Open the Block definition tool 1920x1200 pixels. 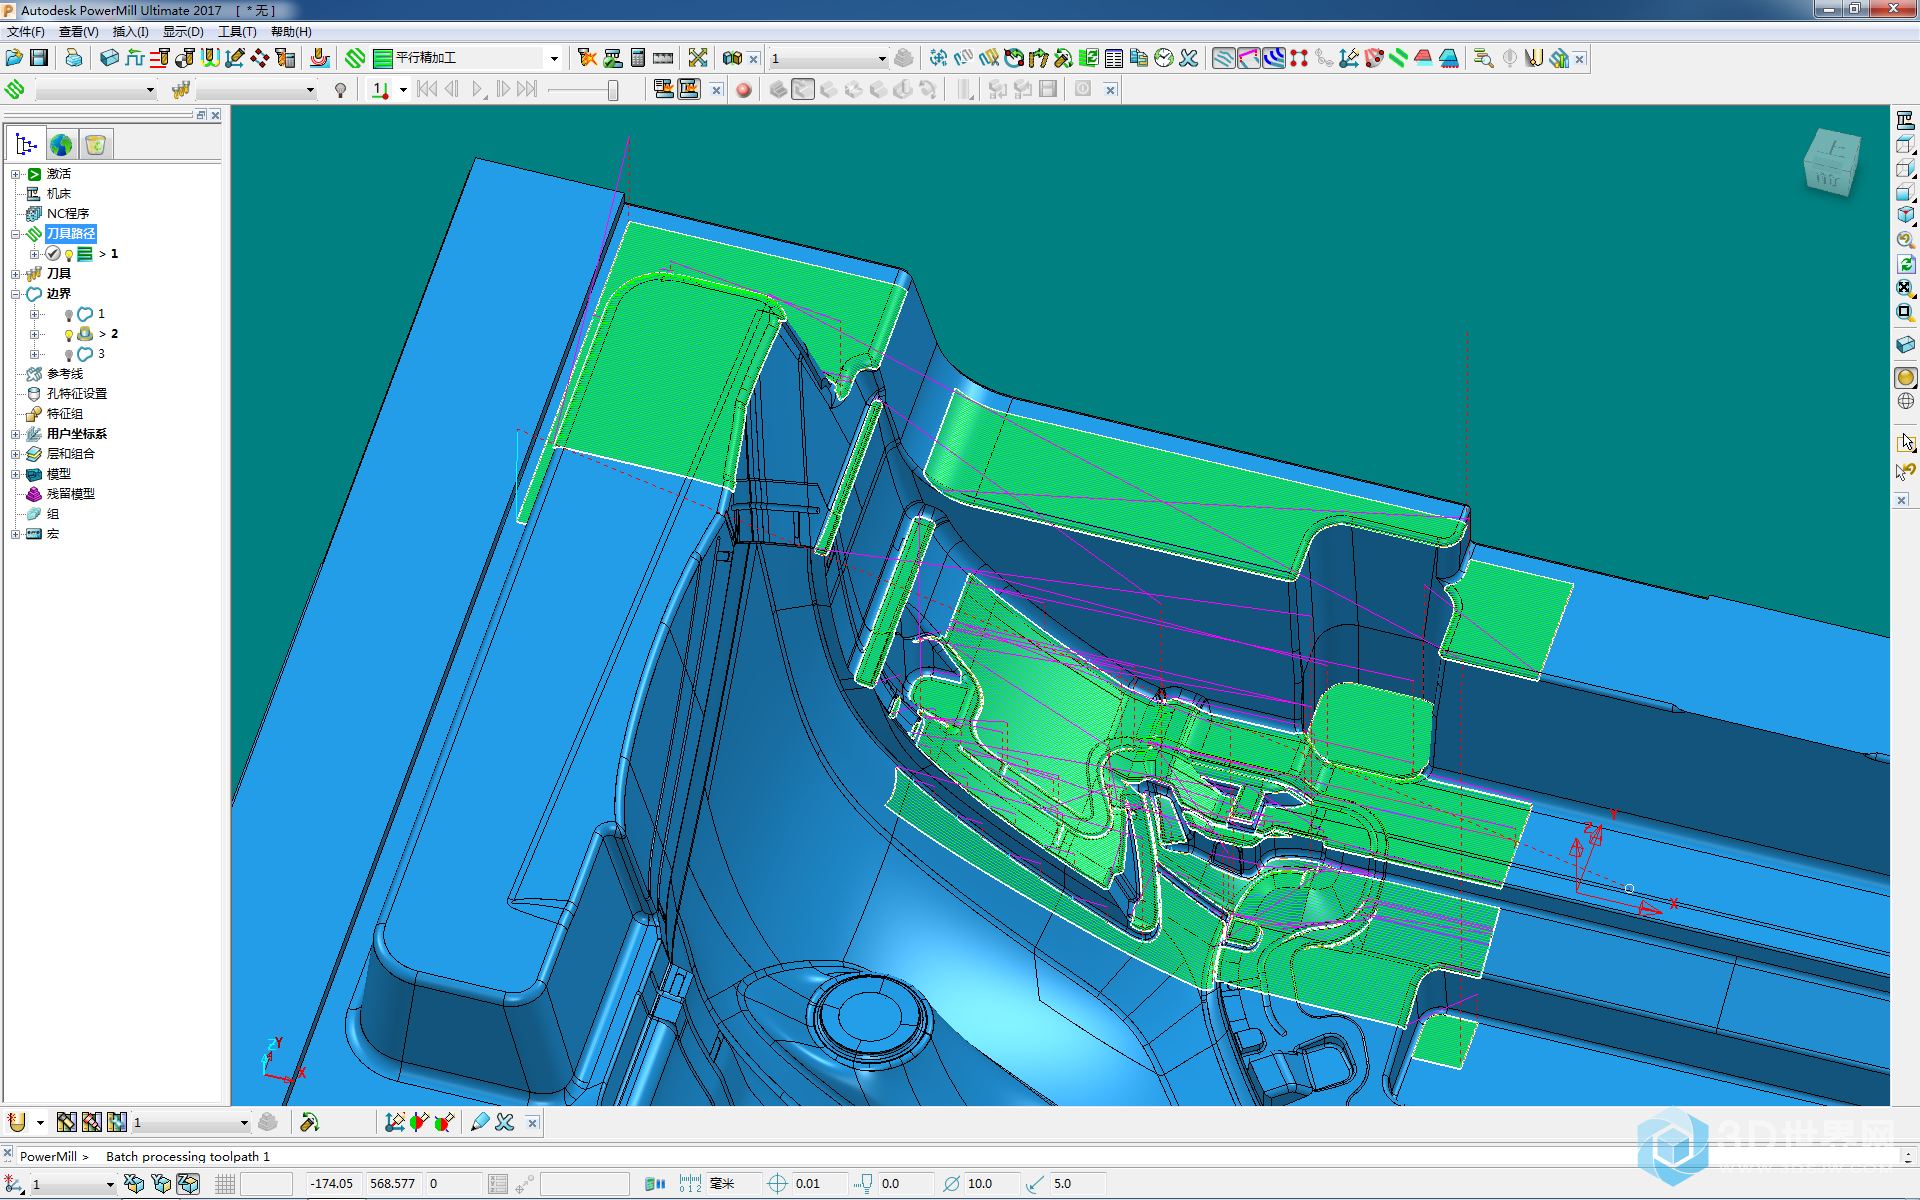(x=109, y=58)
